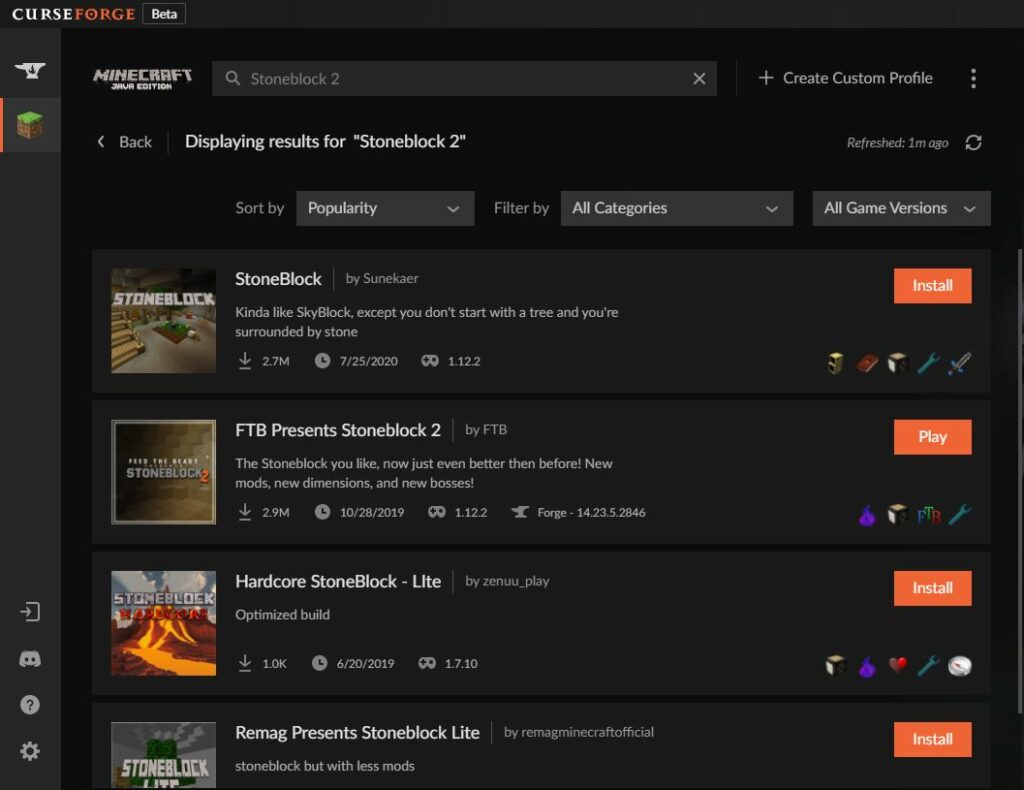1024x790 pixels.
Task: Open the FTB Presents Stoneblock 2 title
Action: coord(338,430)
